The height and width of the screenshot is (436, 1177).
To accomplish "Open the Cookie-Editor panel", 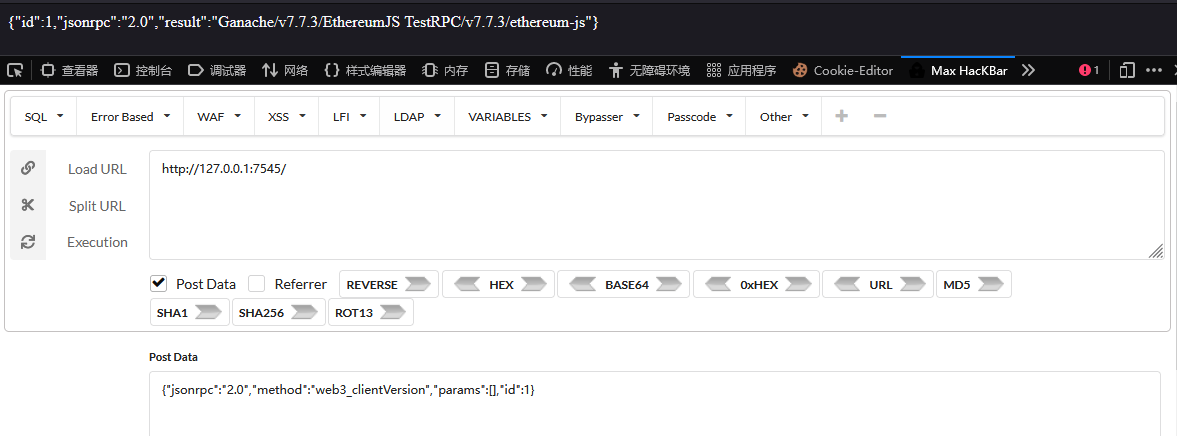I will (843, 71).
